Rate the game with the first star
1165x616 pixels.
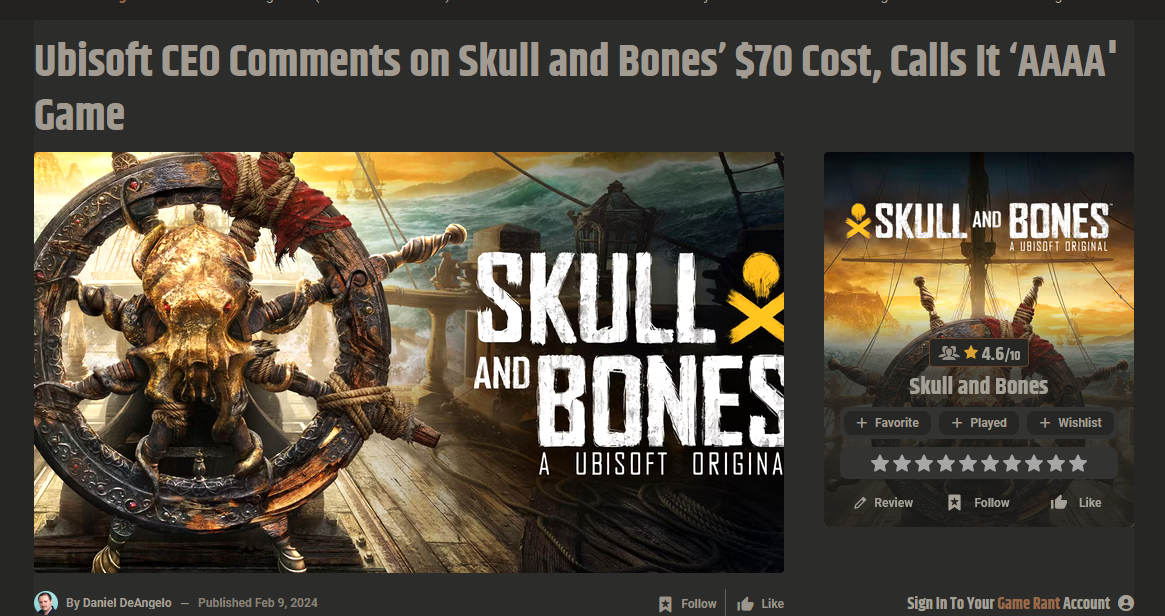click(x=880, y=464)
